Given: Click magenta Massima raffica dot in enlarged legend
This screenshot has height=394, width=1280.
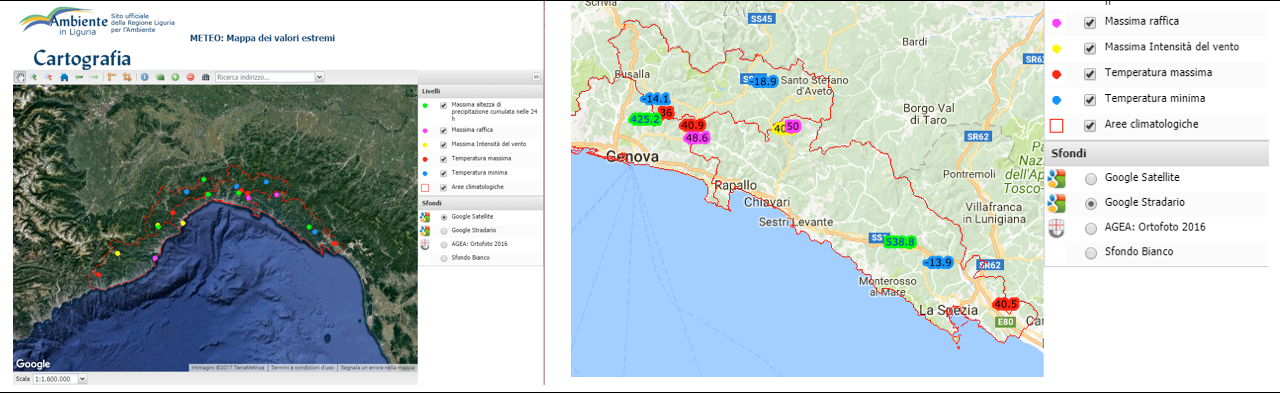Looking at the screenshot, I should click(1057, 22).
